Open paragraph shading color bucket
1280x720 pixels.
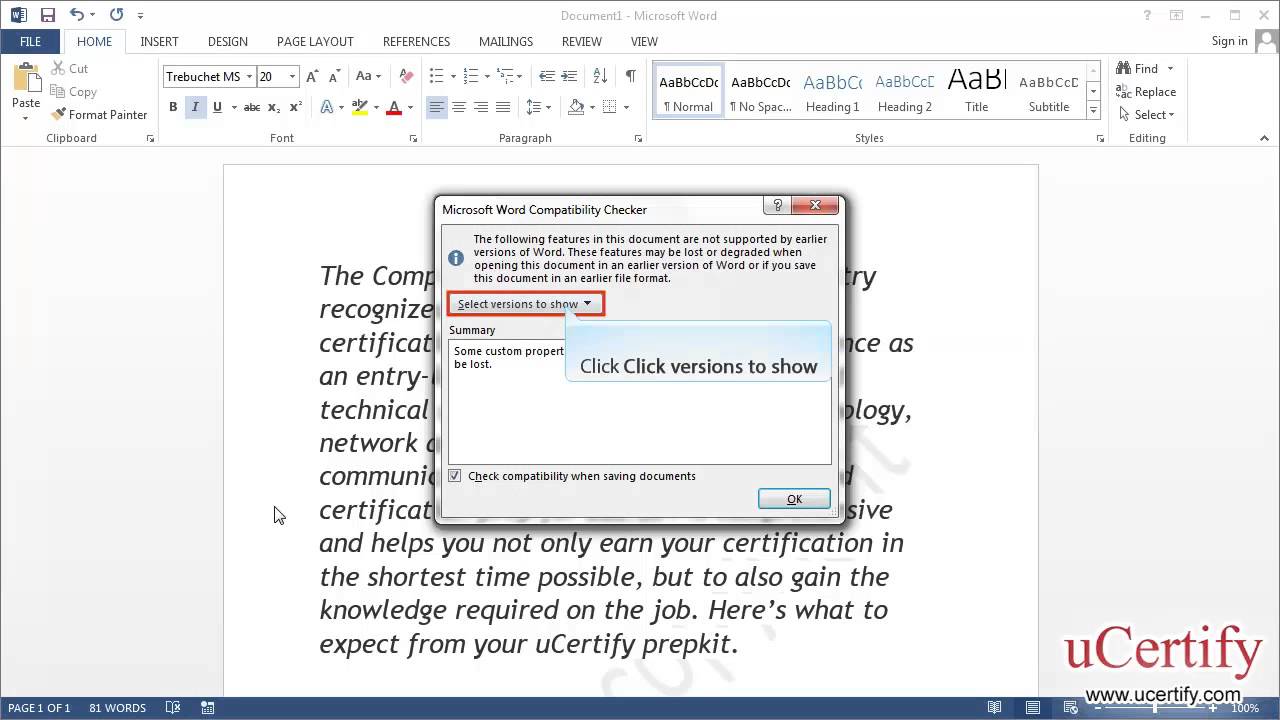coord(576,107)
